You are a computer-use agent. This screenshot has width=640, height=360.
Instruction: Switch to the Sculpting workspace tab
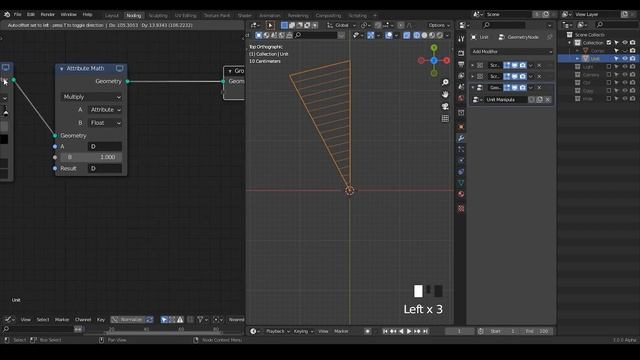click(x=158, y=16)
